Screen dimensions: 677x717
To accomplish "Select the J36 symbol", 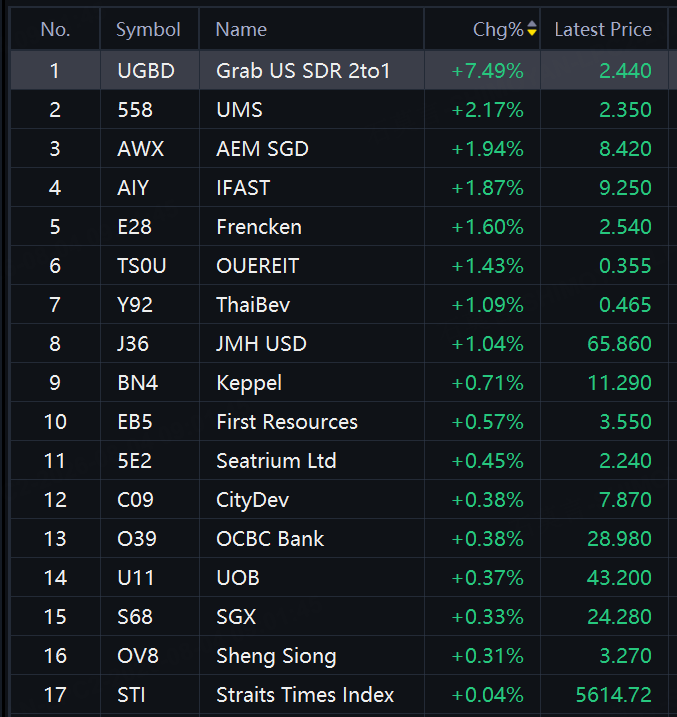I will 133,344.
